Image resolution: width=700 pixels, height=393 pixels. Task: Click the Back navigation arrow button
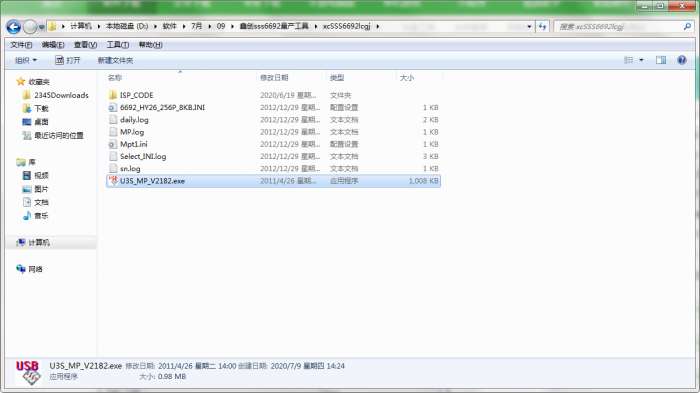pyautogui.click(x=13, y=27)
